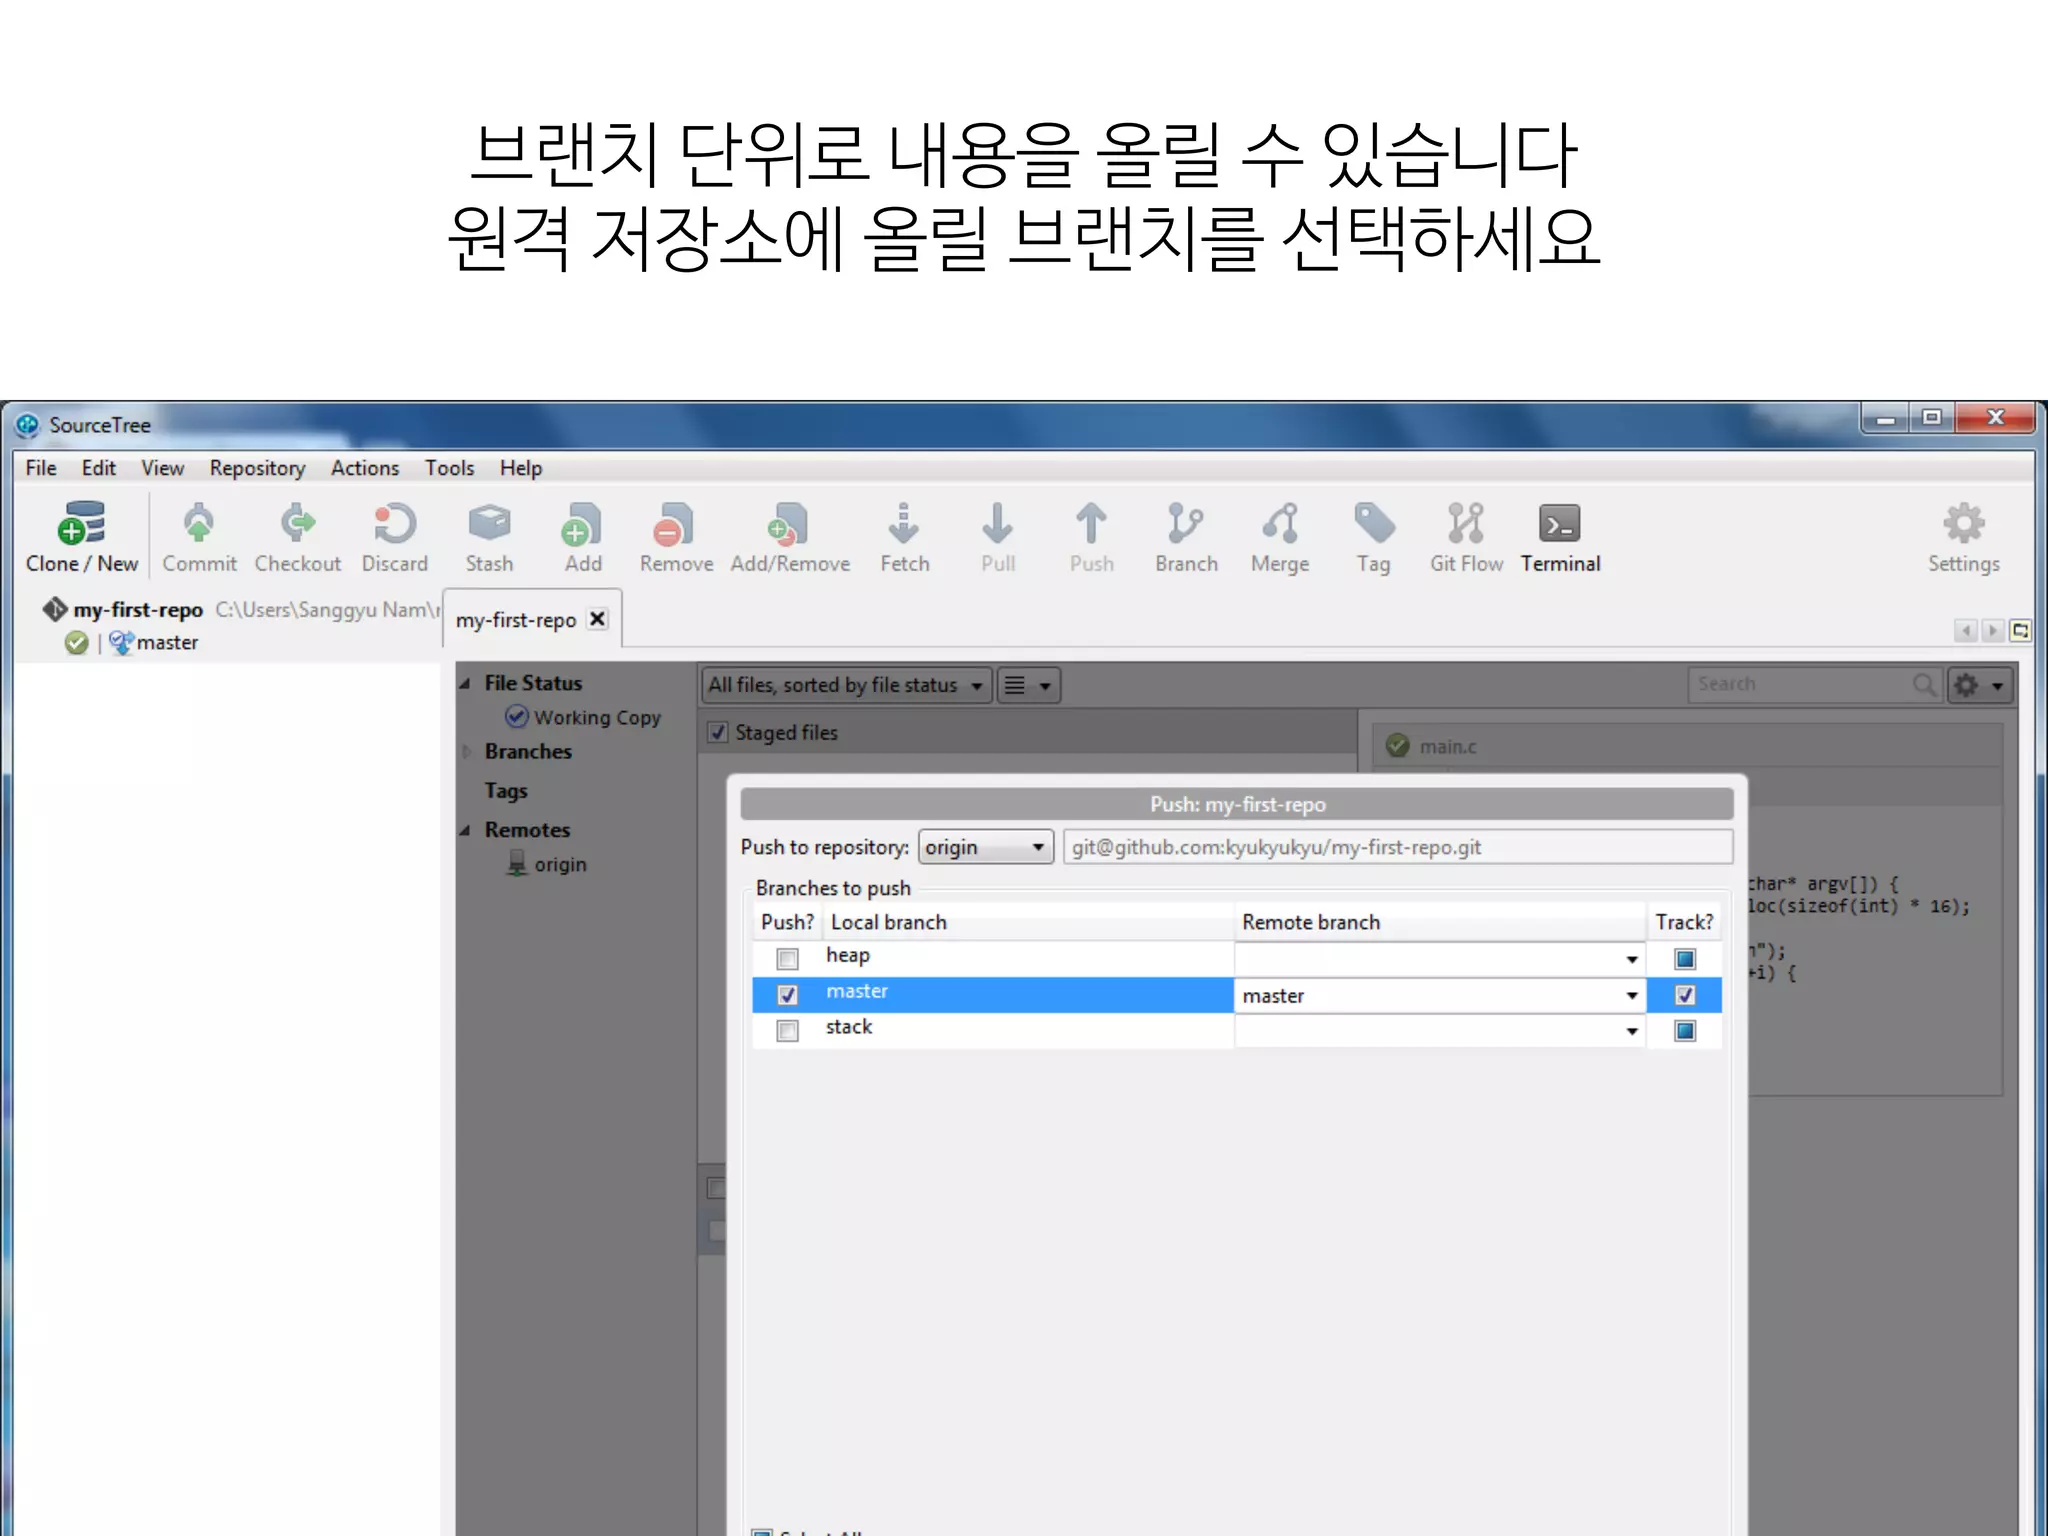This screenshot has width=2048, height=1536.
Task: Open the Edit menu
Action: point(99,468)
